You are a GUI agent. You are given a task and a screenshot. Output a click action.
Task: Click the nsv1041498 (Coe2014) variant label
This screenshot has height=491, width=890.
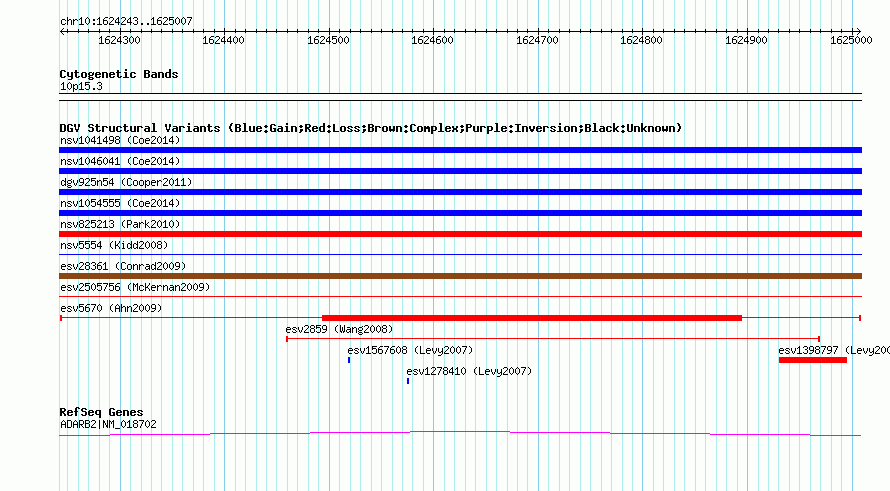[120, 140]
